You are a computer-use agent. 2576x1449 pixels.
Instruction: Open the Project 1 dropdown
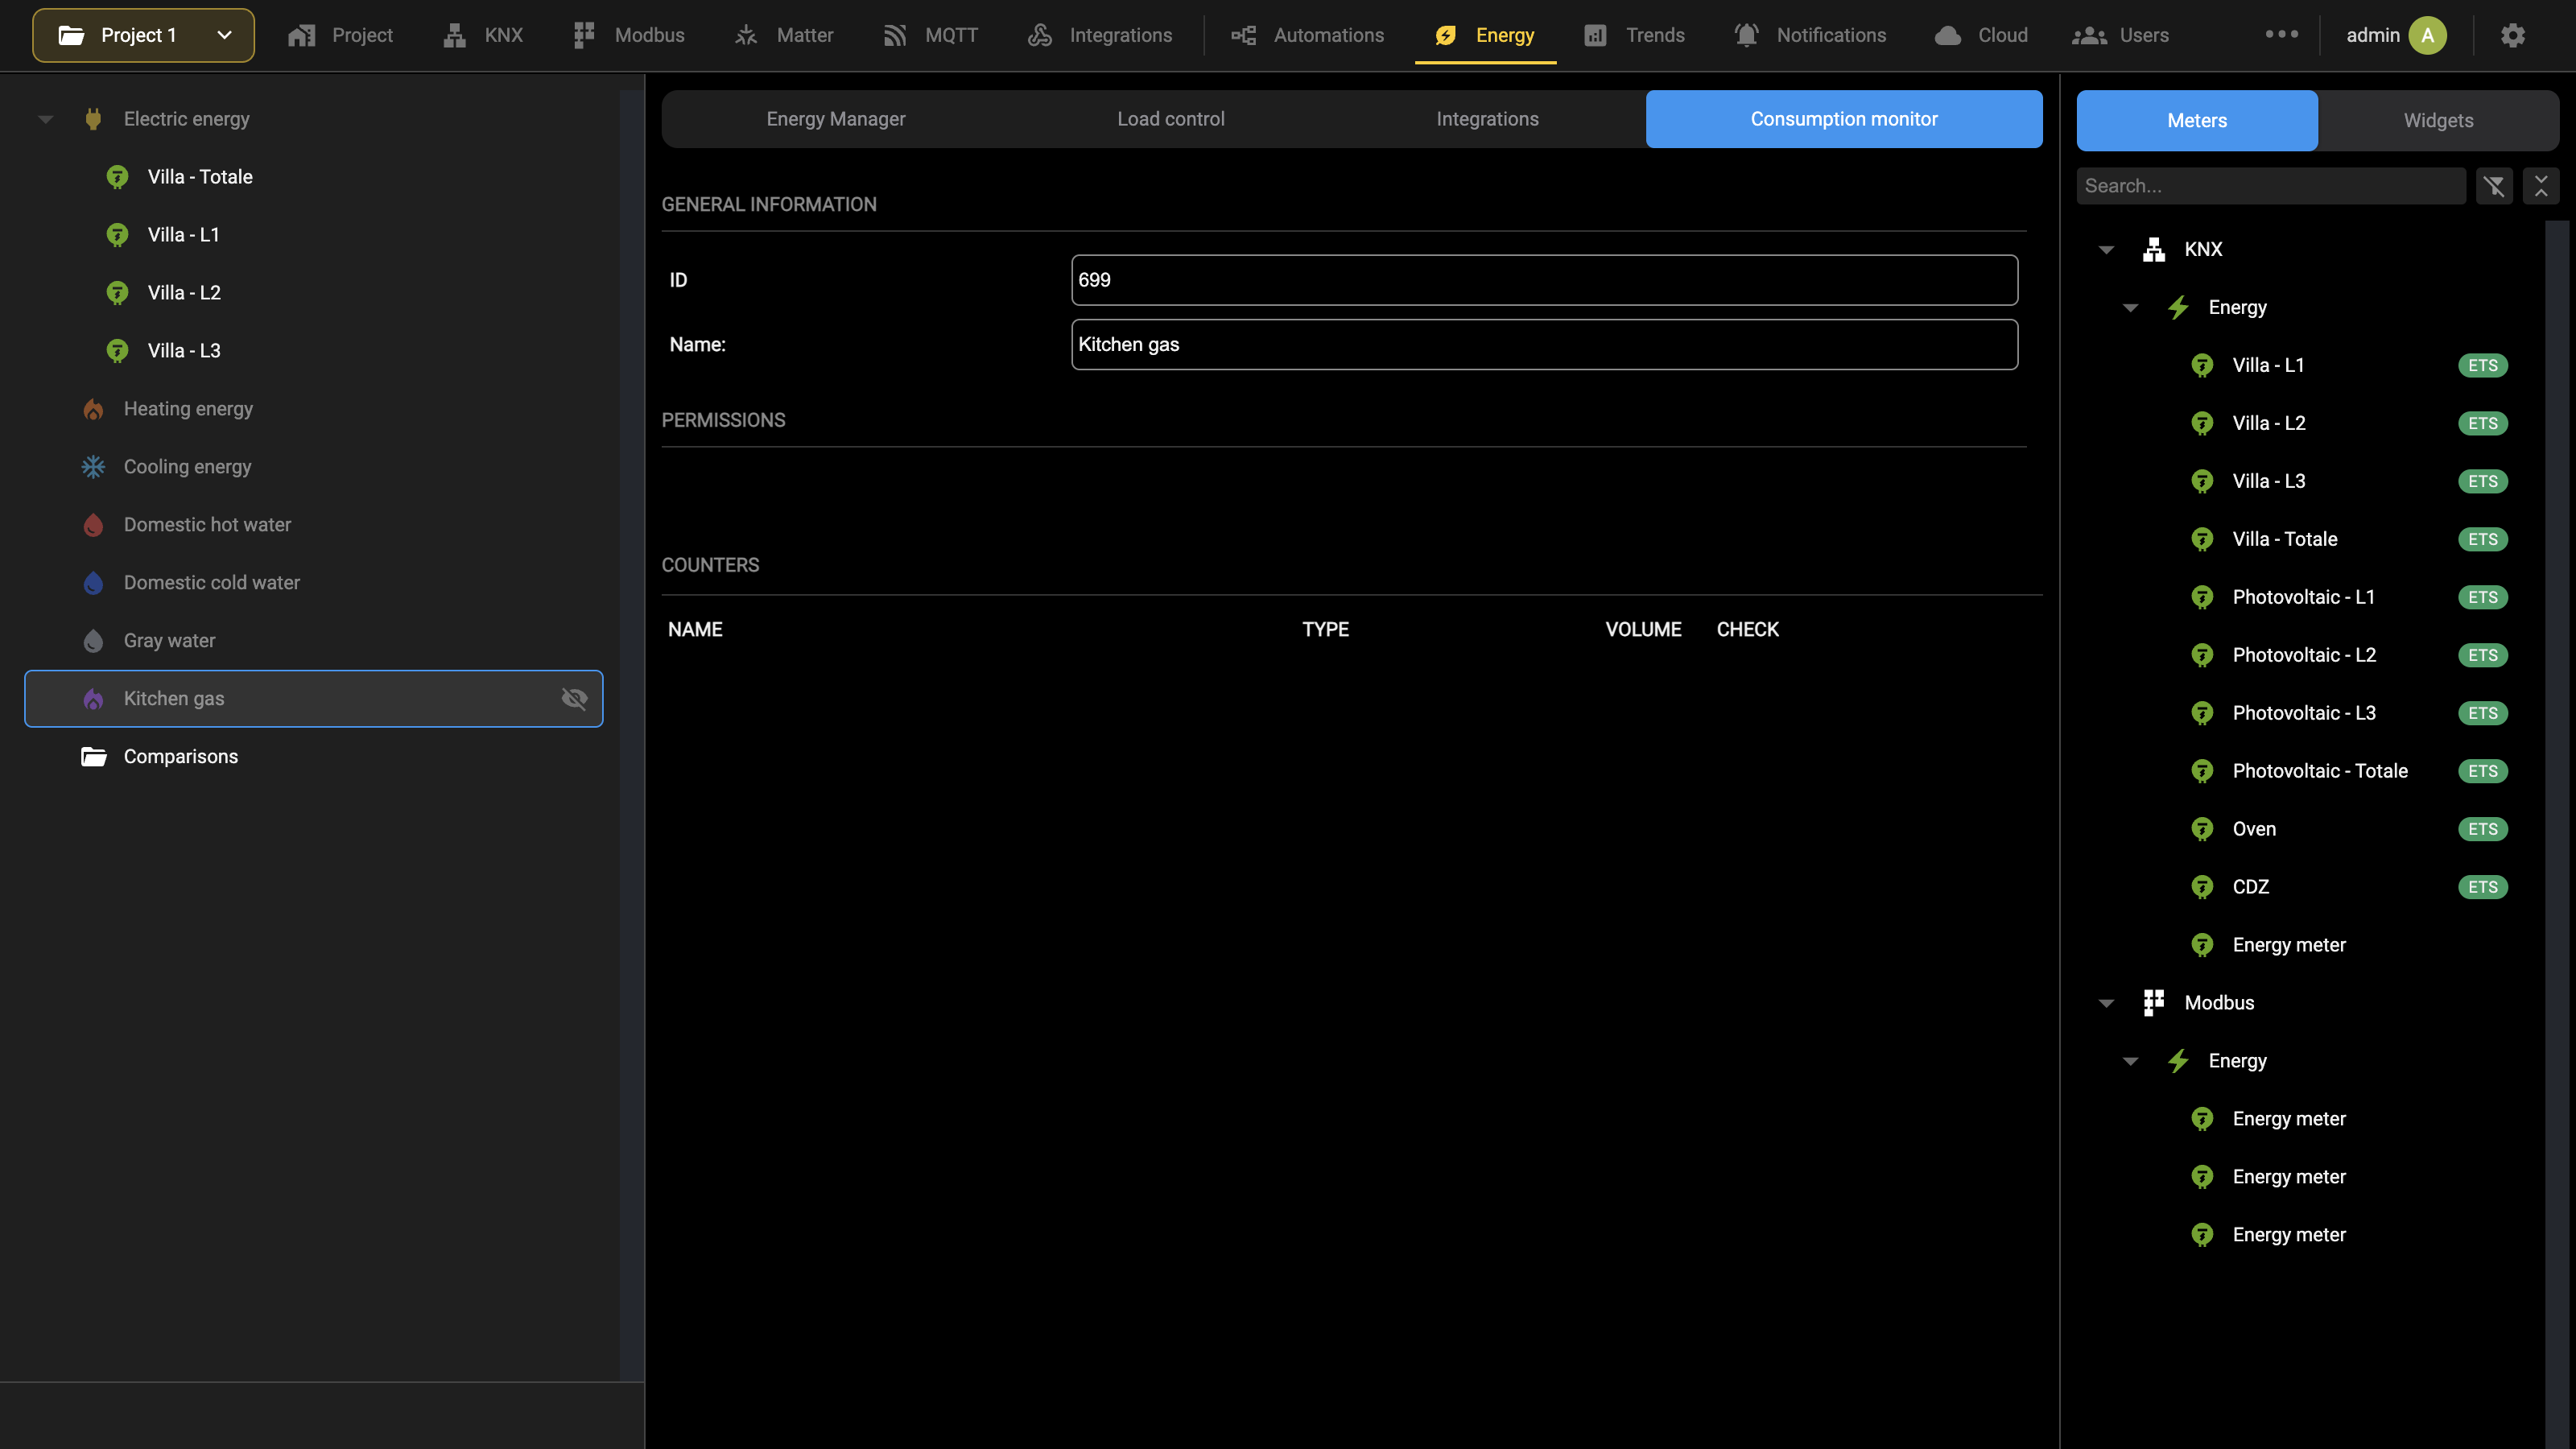tap(143, 35)
